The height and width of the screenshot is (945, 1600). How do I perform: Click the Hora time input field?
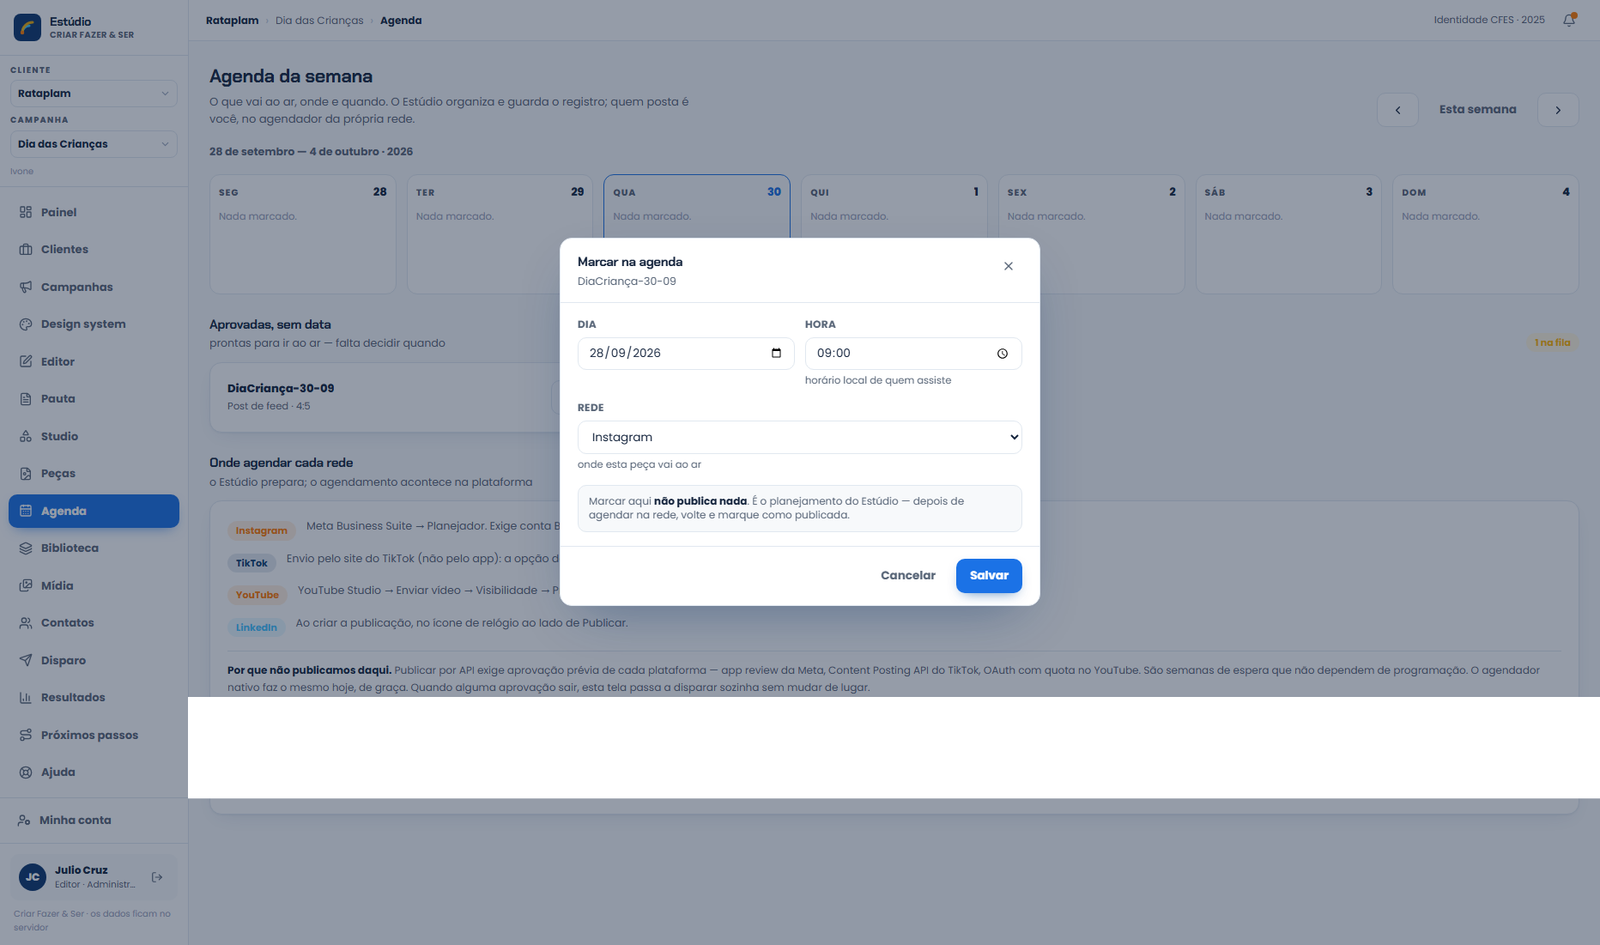tap(913, 353)
